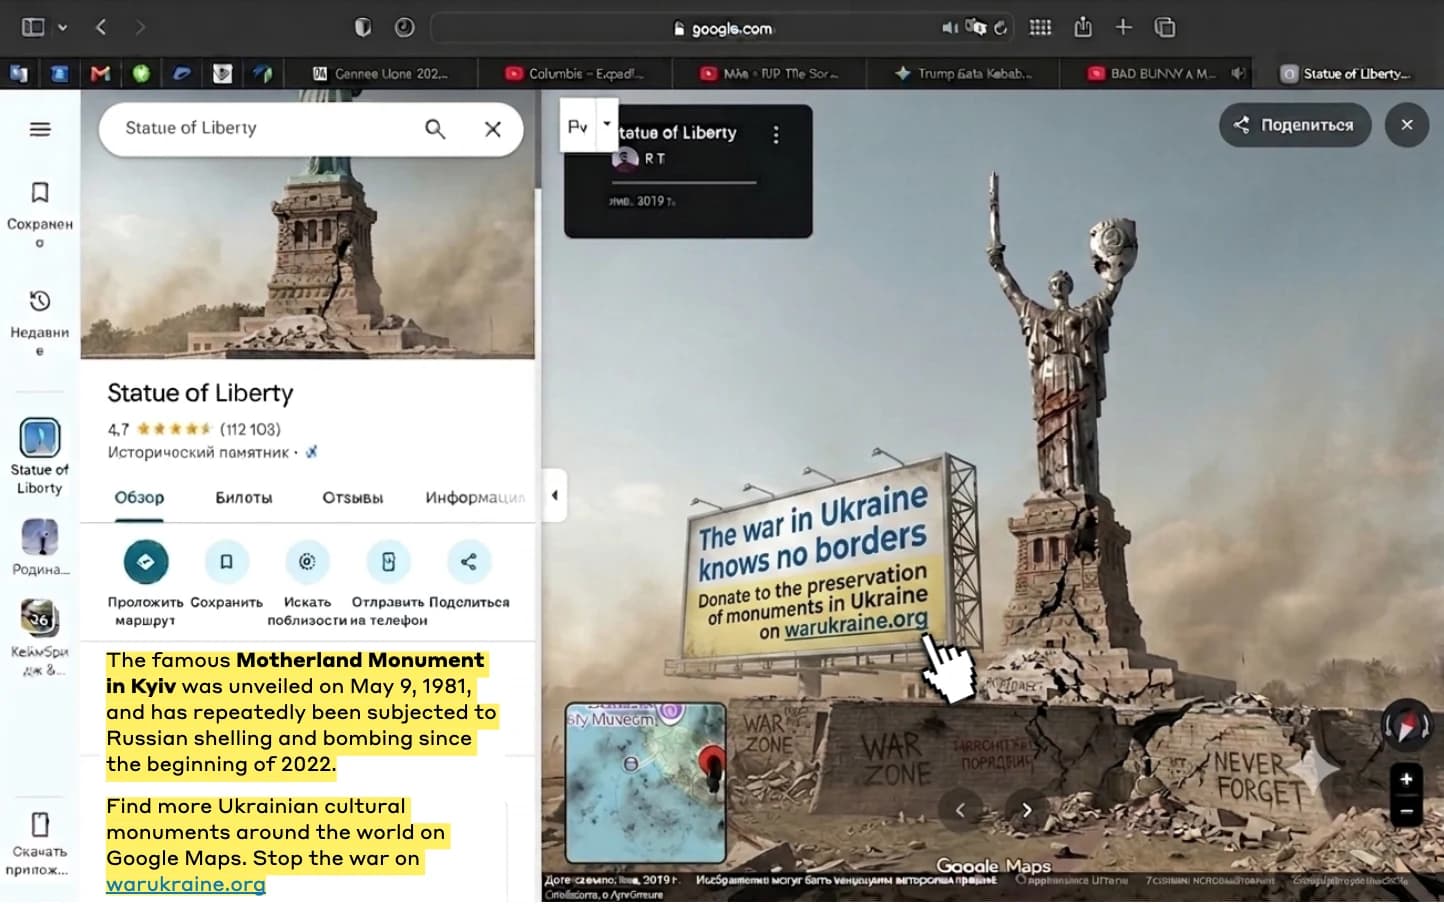
Task: Switch to the Информация tab
Action: (x=475, y=498)
